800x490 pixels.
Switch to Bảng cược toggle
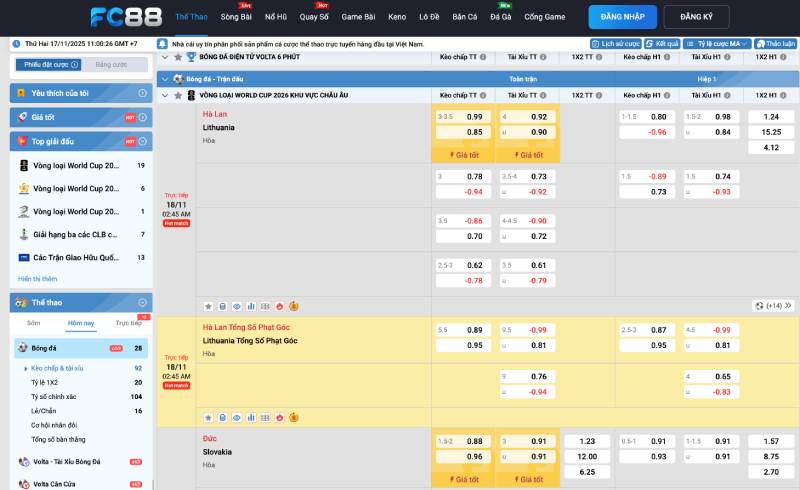pos(111,64)
